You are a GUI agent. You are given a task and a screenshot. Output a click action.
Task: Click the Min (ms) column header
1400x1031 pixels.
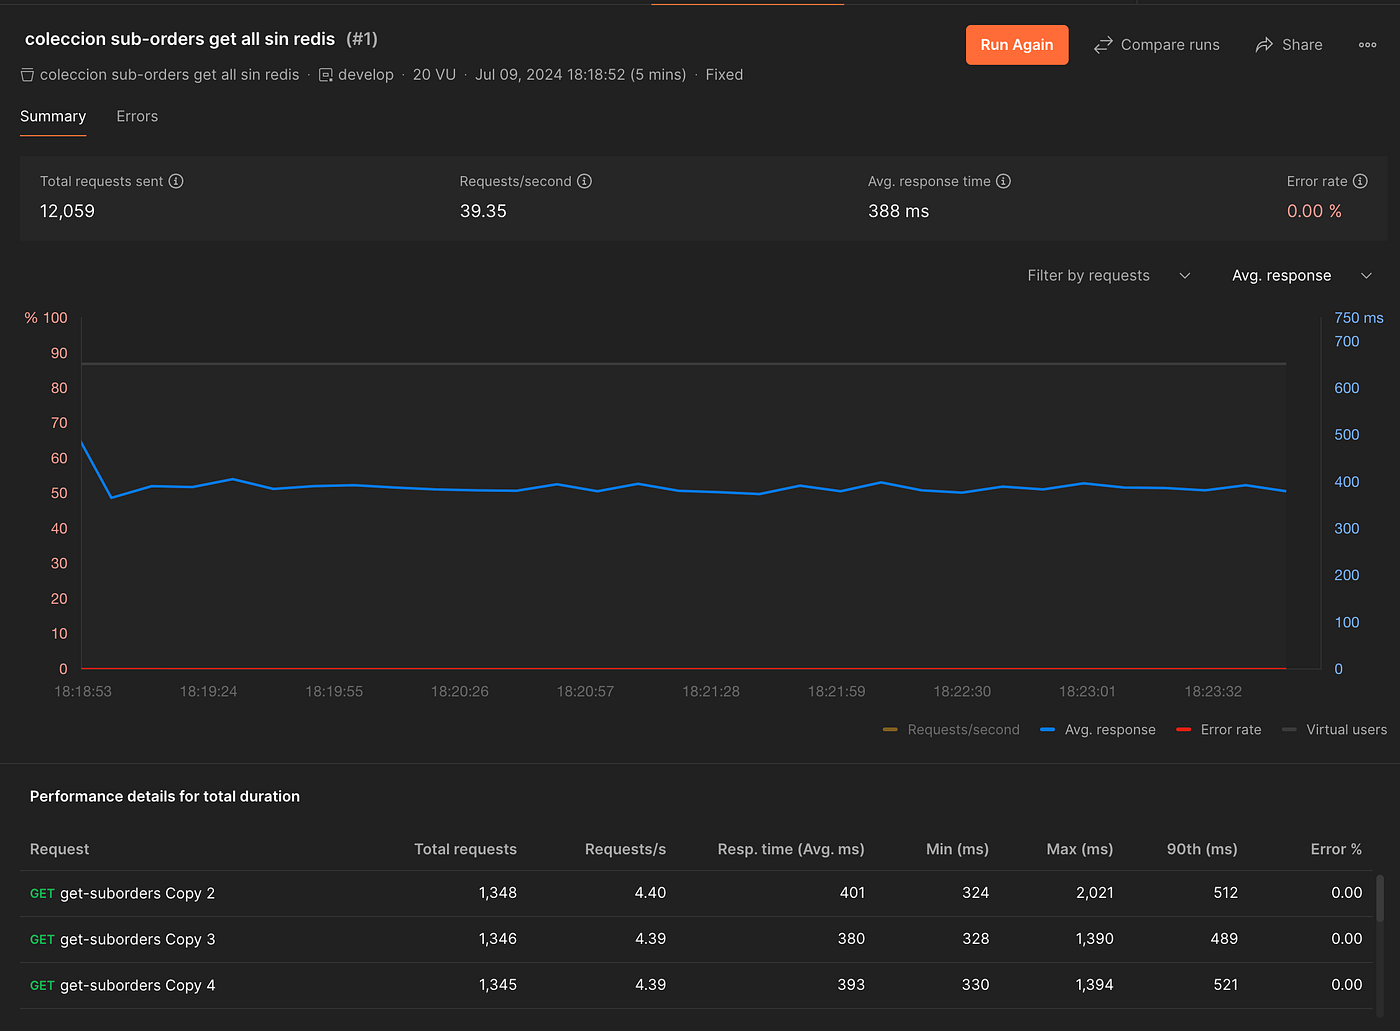click(x=957, y=849)
